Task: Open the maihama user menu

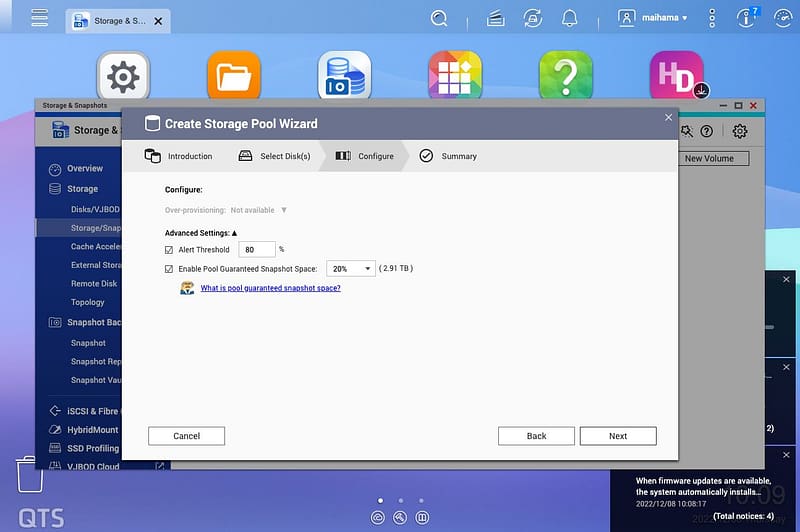Action: click(653, 18)
